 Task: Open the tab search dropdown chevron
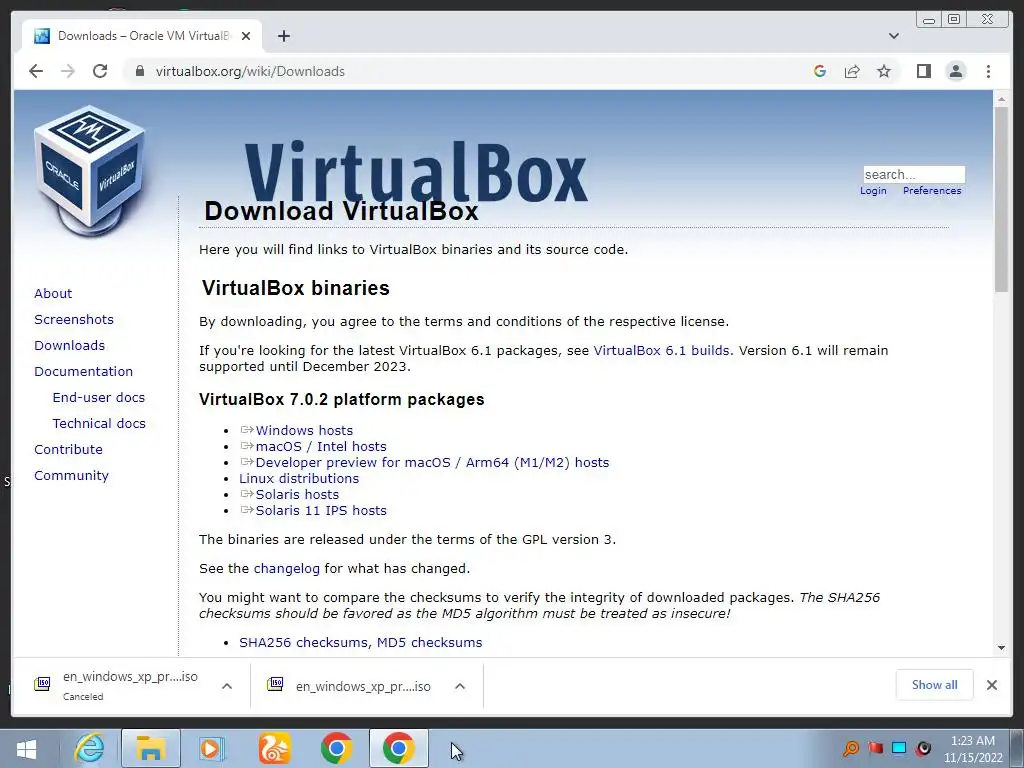[x=894, y=36]
